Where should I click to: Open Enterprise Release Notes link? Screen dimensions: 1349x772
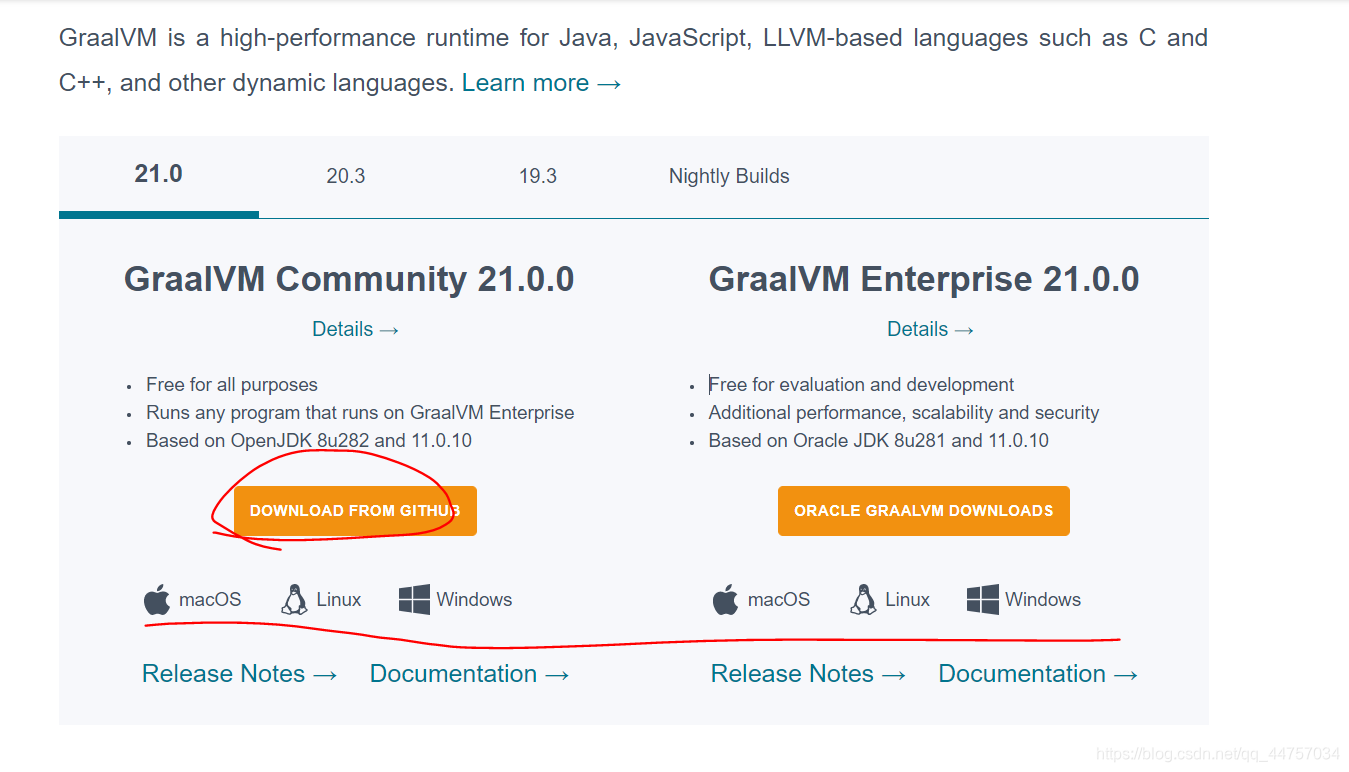pos(809,674)
